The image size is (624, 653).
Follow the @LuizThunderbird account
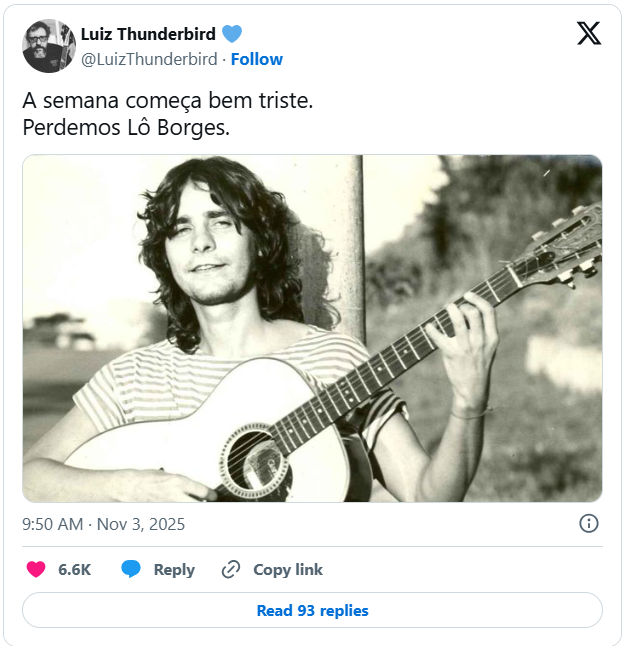click(x=257, y=59)
